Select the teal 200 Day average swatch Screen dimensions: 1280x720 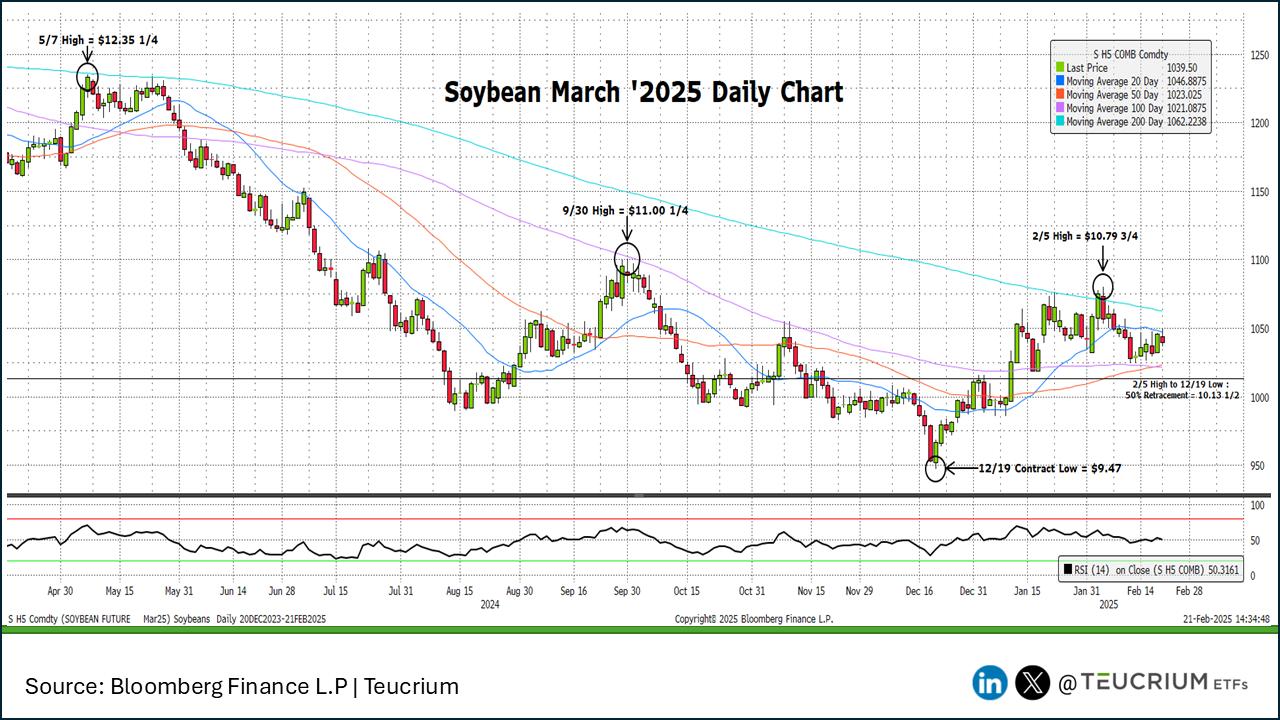[x=1061, y=120]
